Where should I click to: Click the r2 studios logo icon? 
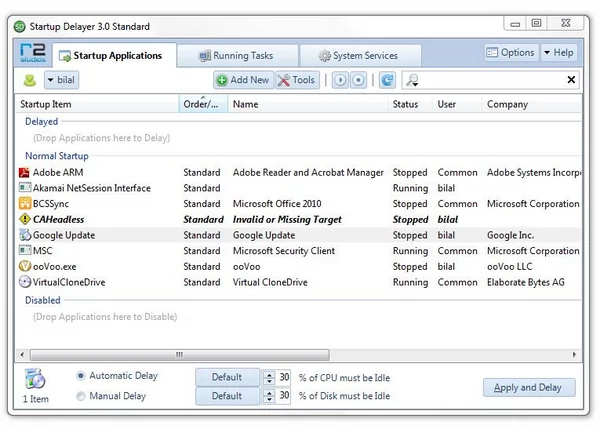pyautogui.click(x=33, y=53)
